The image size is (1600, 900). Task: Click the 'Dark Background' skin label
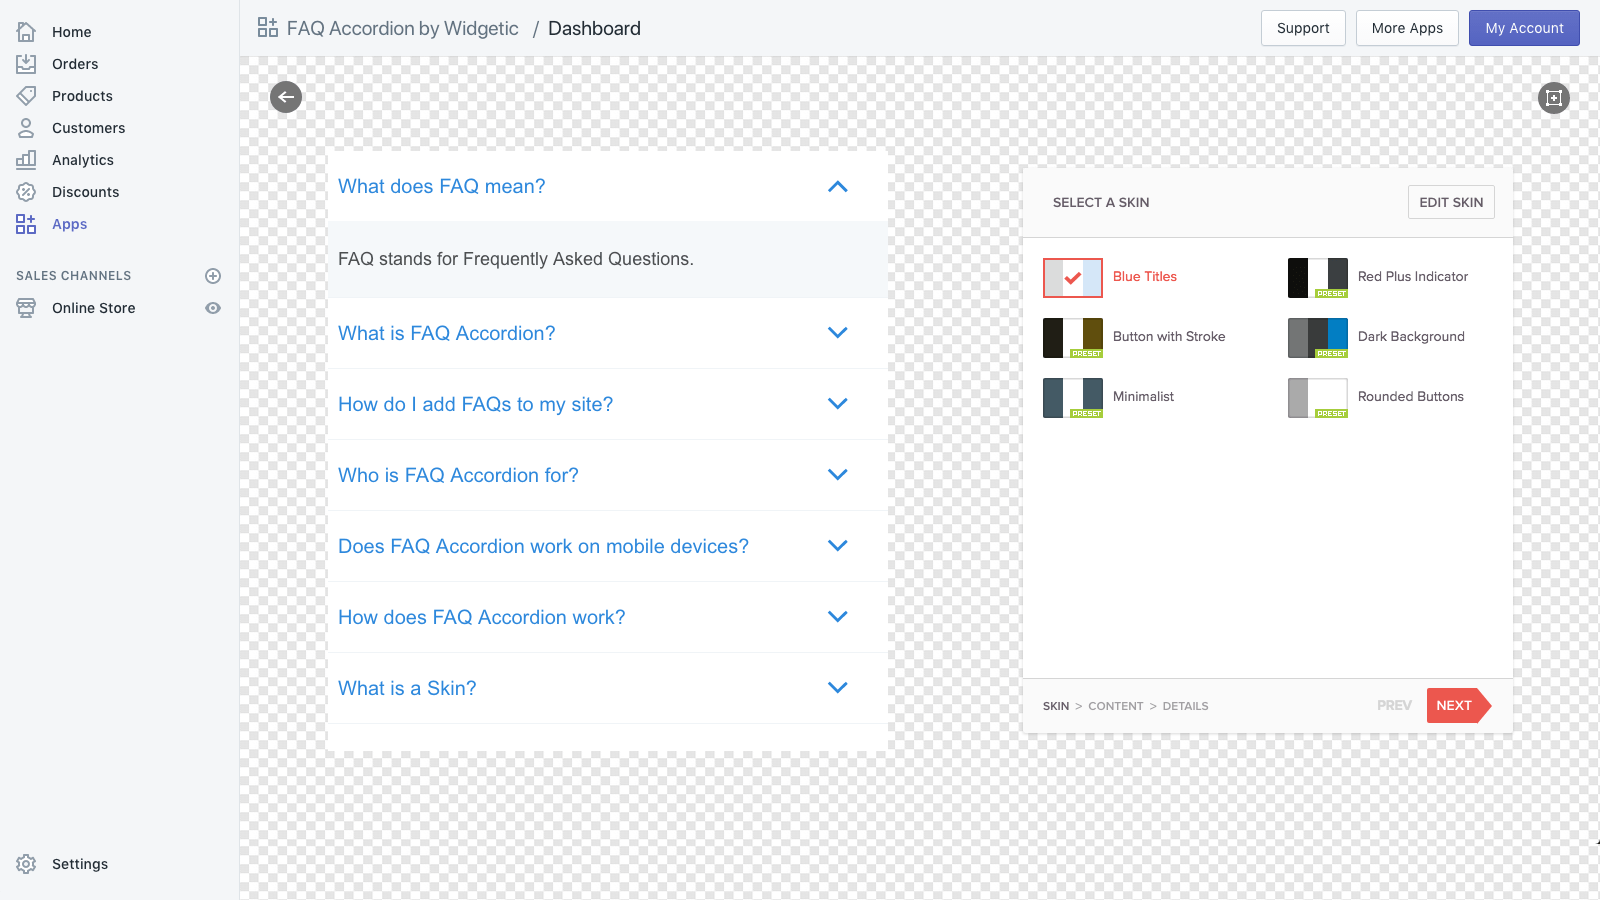point(1411,337)
